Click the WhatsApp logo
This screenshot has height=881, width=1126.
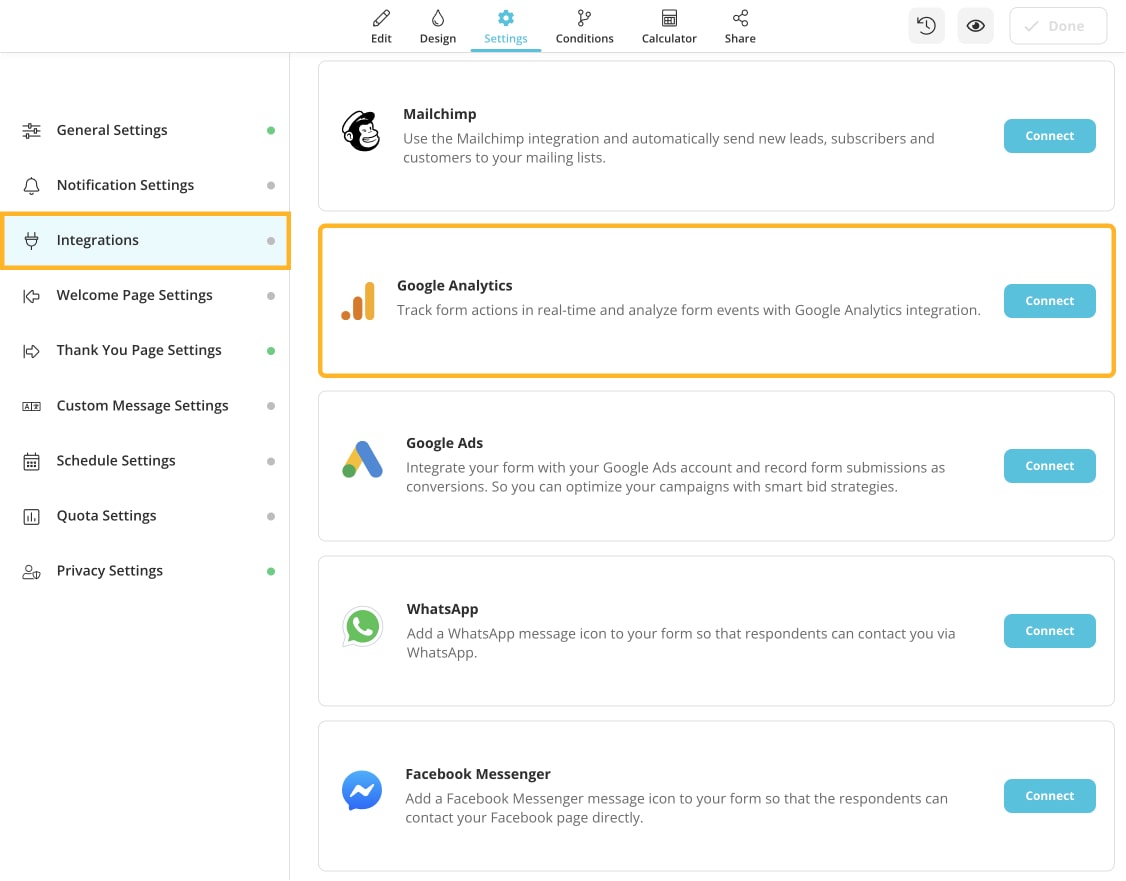pyautogui.click(x=361, y=626)
